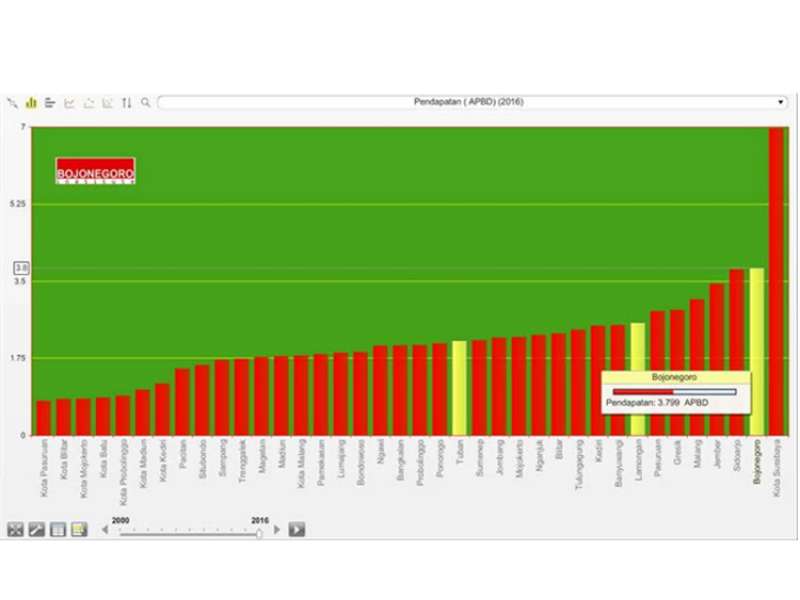Click the yellow Bojonegoro bar
The image size is (800, 600).
click(x=757, y=352)
